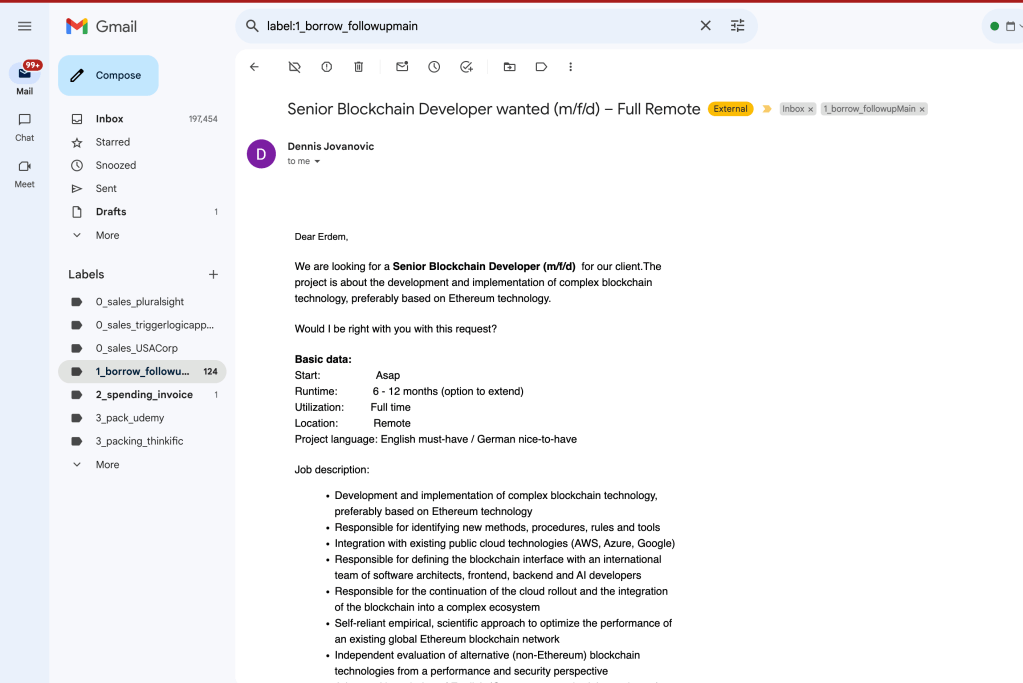Click the '6 - 12 months (option to extend)' text
The height and width of the screenshot is (683, 1023).
448,391
